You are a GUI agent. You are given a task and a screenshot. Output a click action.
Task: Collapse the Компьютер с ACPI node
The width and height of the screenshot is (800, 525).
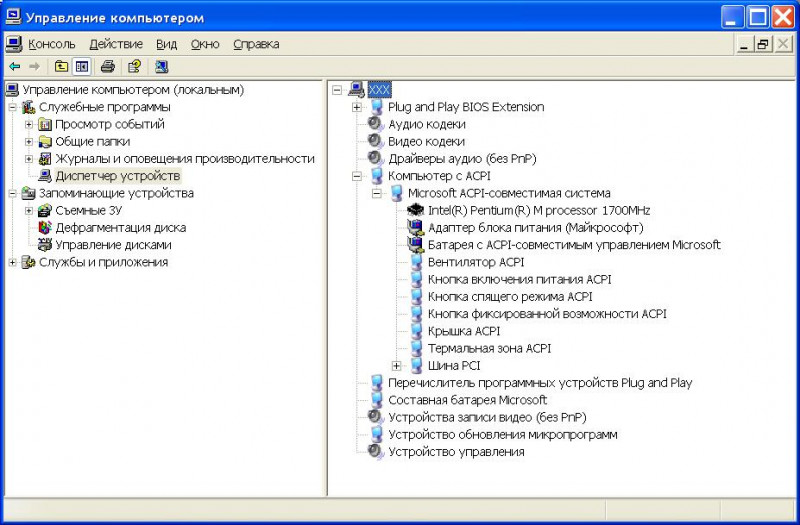click(357, 176)
